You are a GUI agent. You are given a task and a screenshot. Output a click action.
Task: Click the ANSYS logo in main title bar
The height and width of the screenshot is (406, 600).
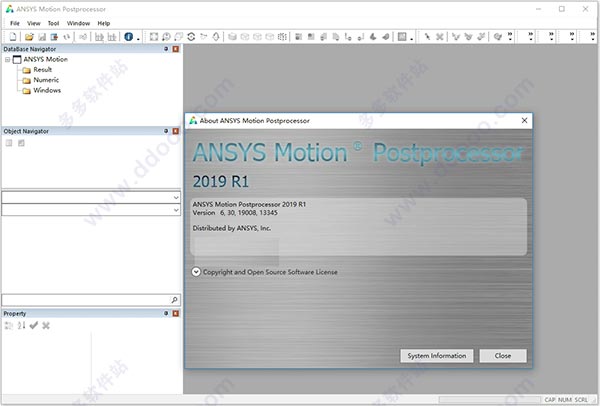click(x=9, y=9)
